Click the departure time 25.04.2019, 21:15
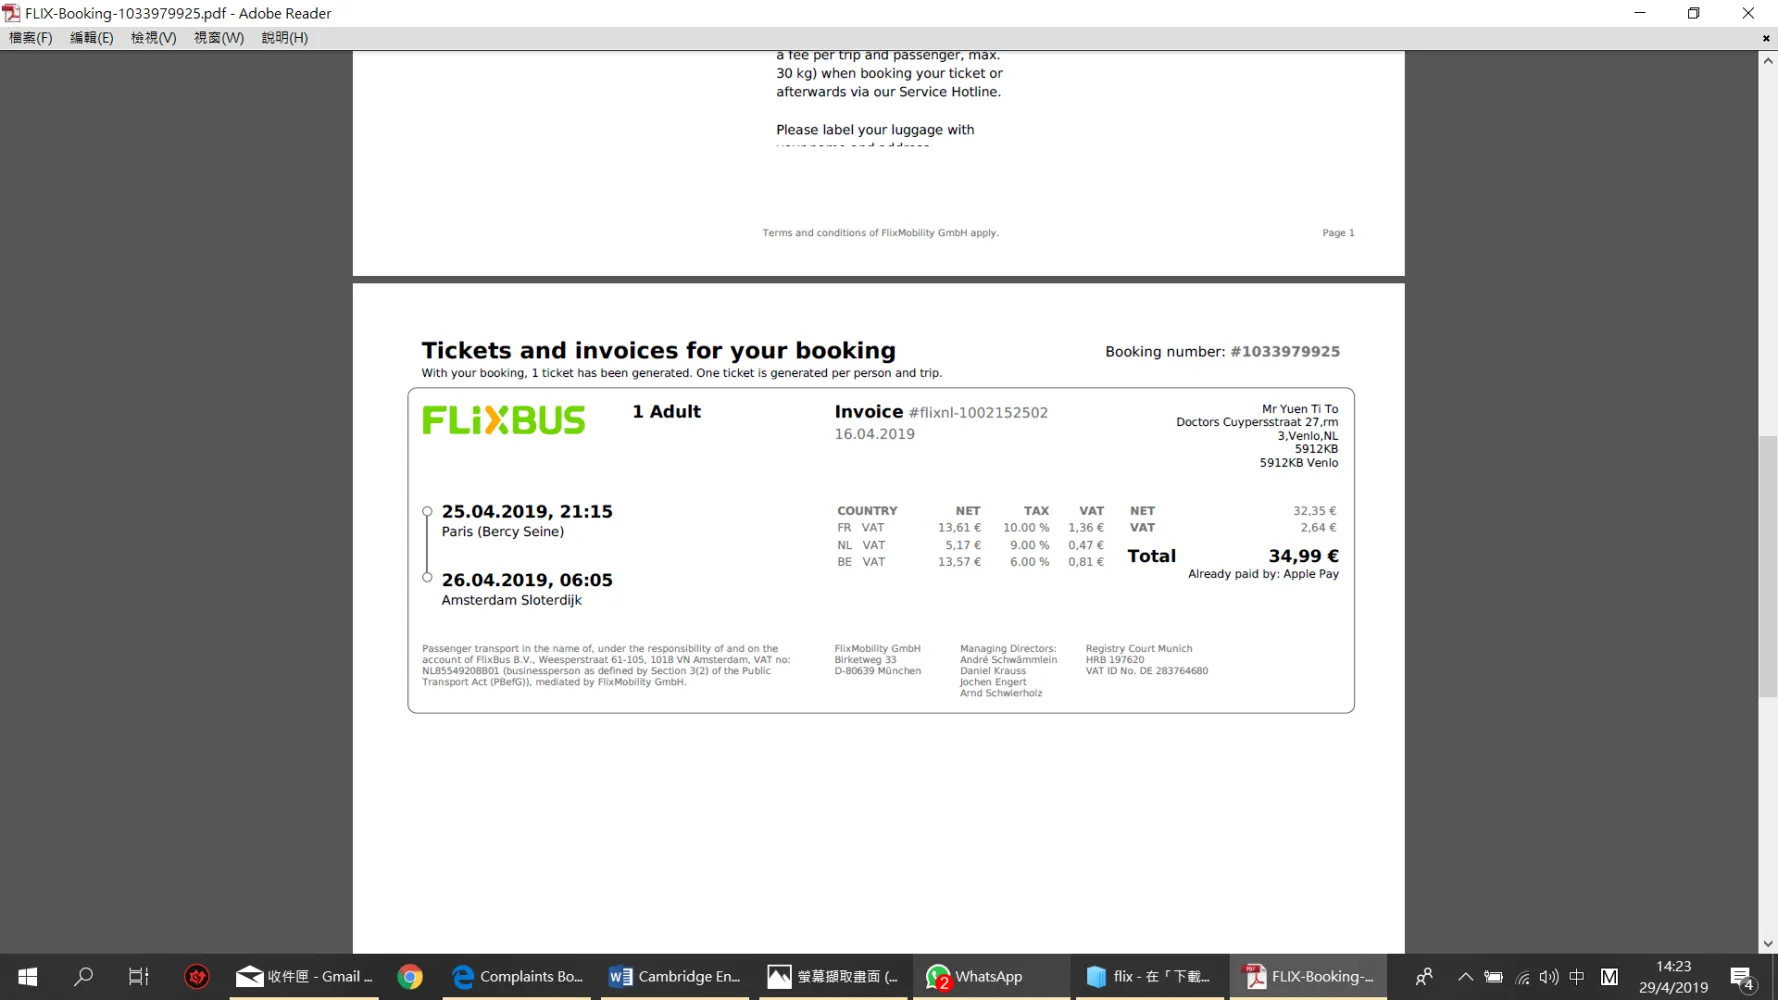The height and width of the screenshot is (1000, 1778). [527, 512]
